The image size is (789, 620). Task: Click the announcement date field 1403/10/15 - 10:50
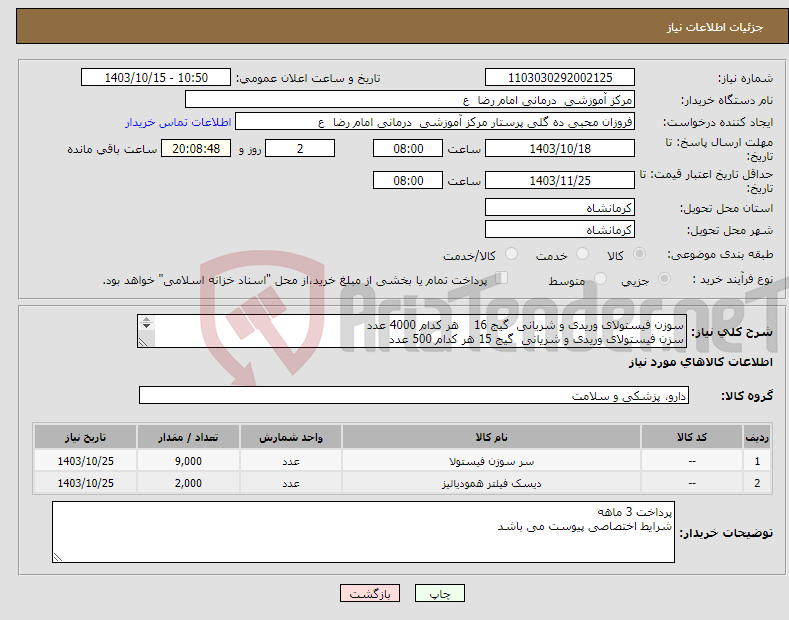[155, 78]
